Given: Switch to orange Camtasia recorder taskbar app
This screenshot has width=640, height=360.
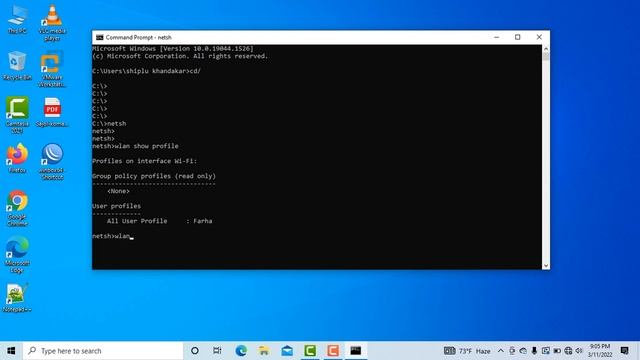Looking at the screenshot, I should pos(333,351).
